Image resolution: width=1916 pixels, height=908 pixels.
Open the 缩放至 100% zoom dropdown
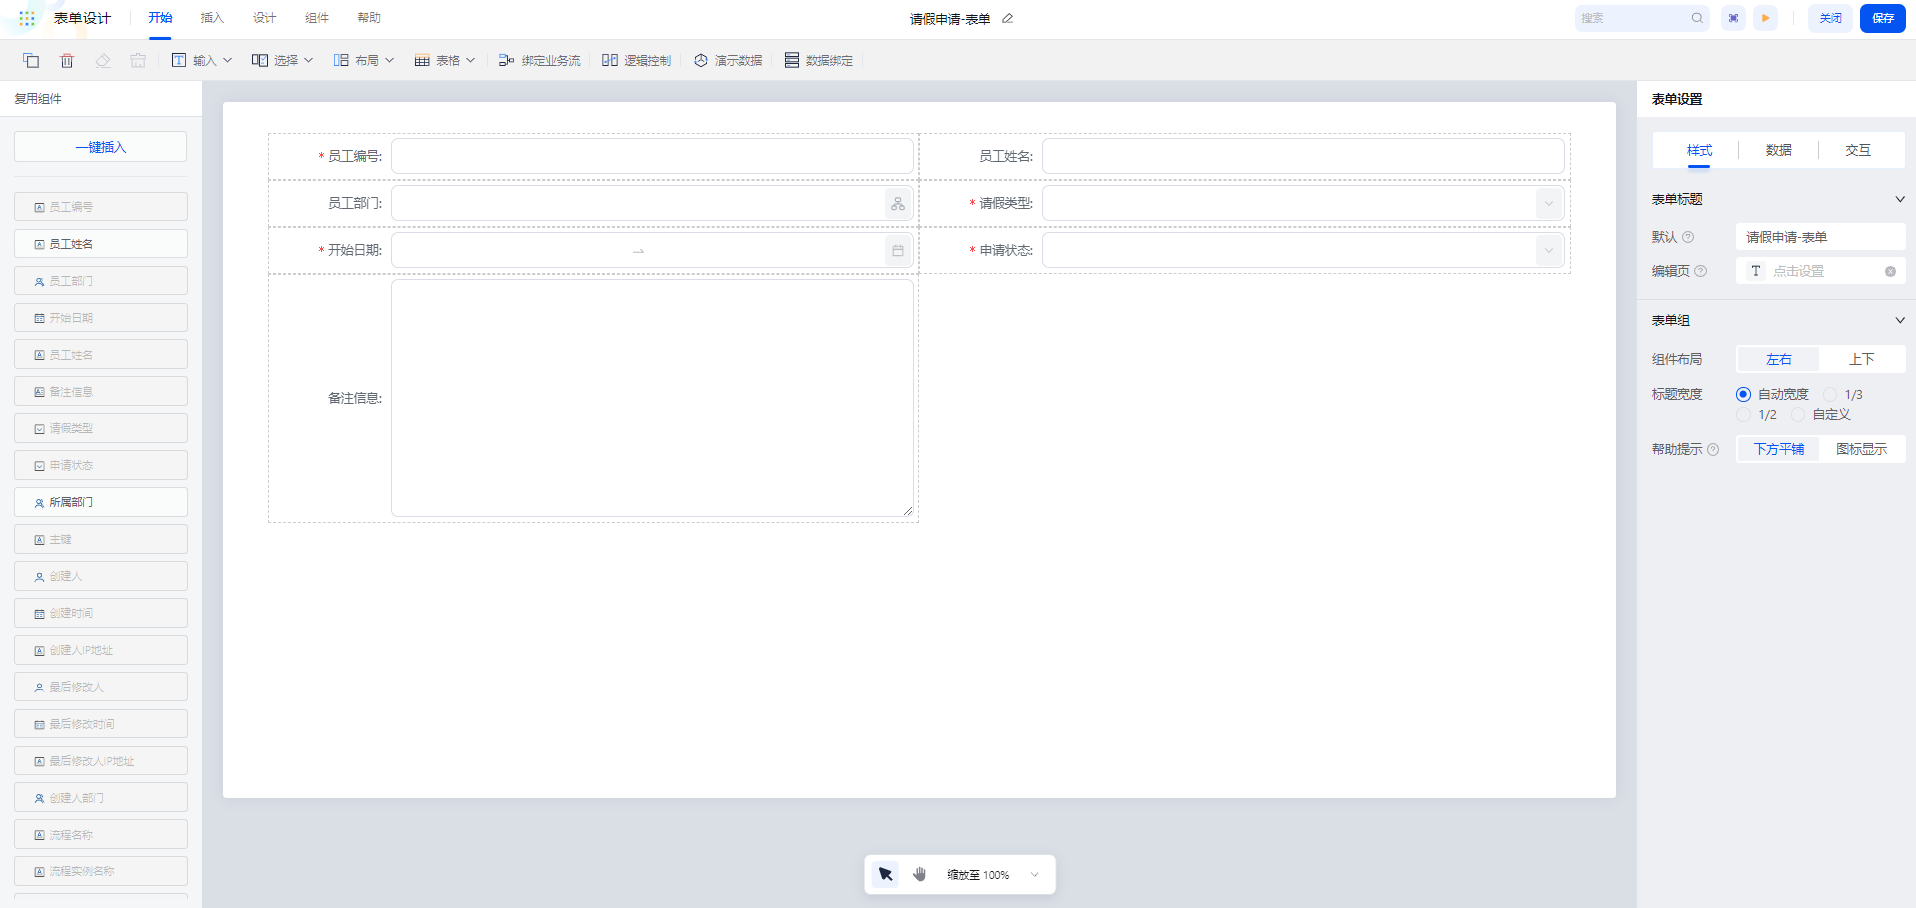point(993,874)
